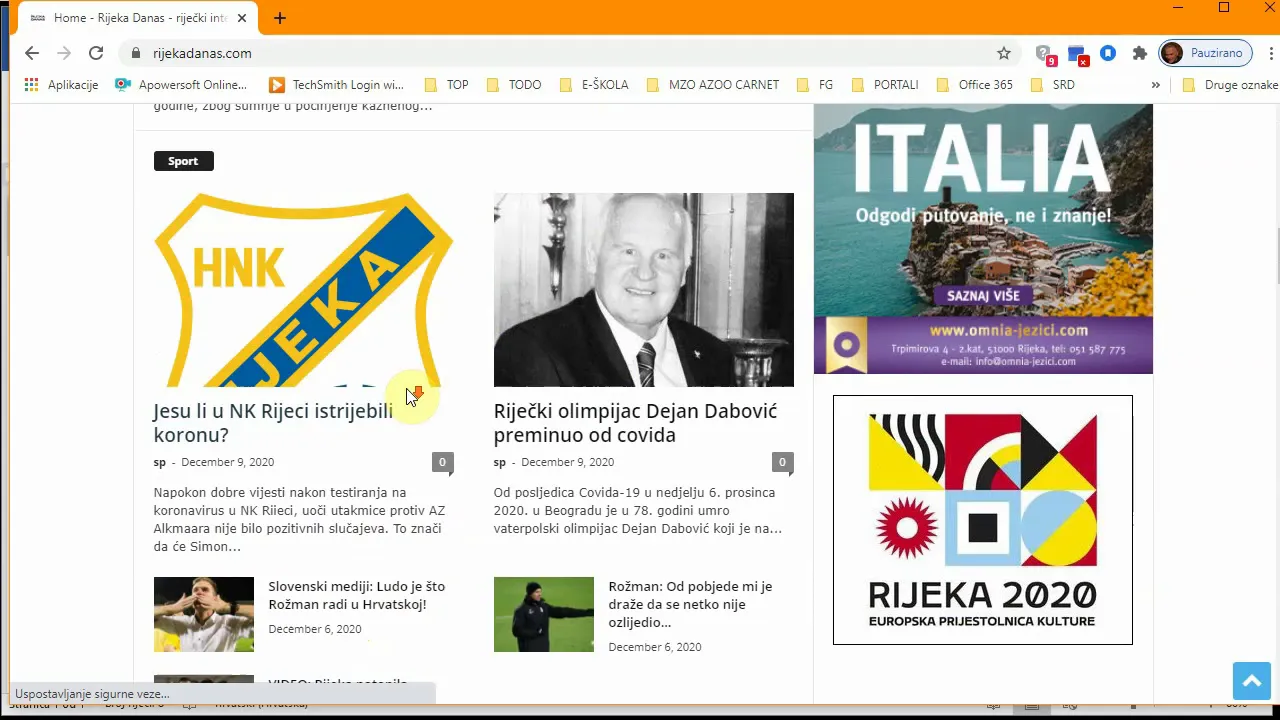Open TODO bookmark folder
This screenshot has height=720, width=1280.
[x=514, y=85]
